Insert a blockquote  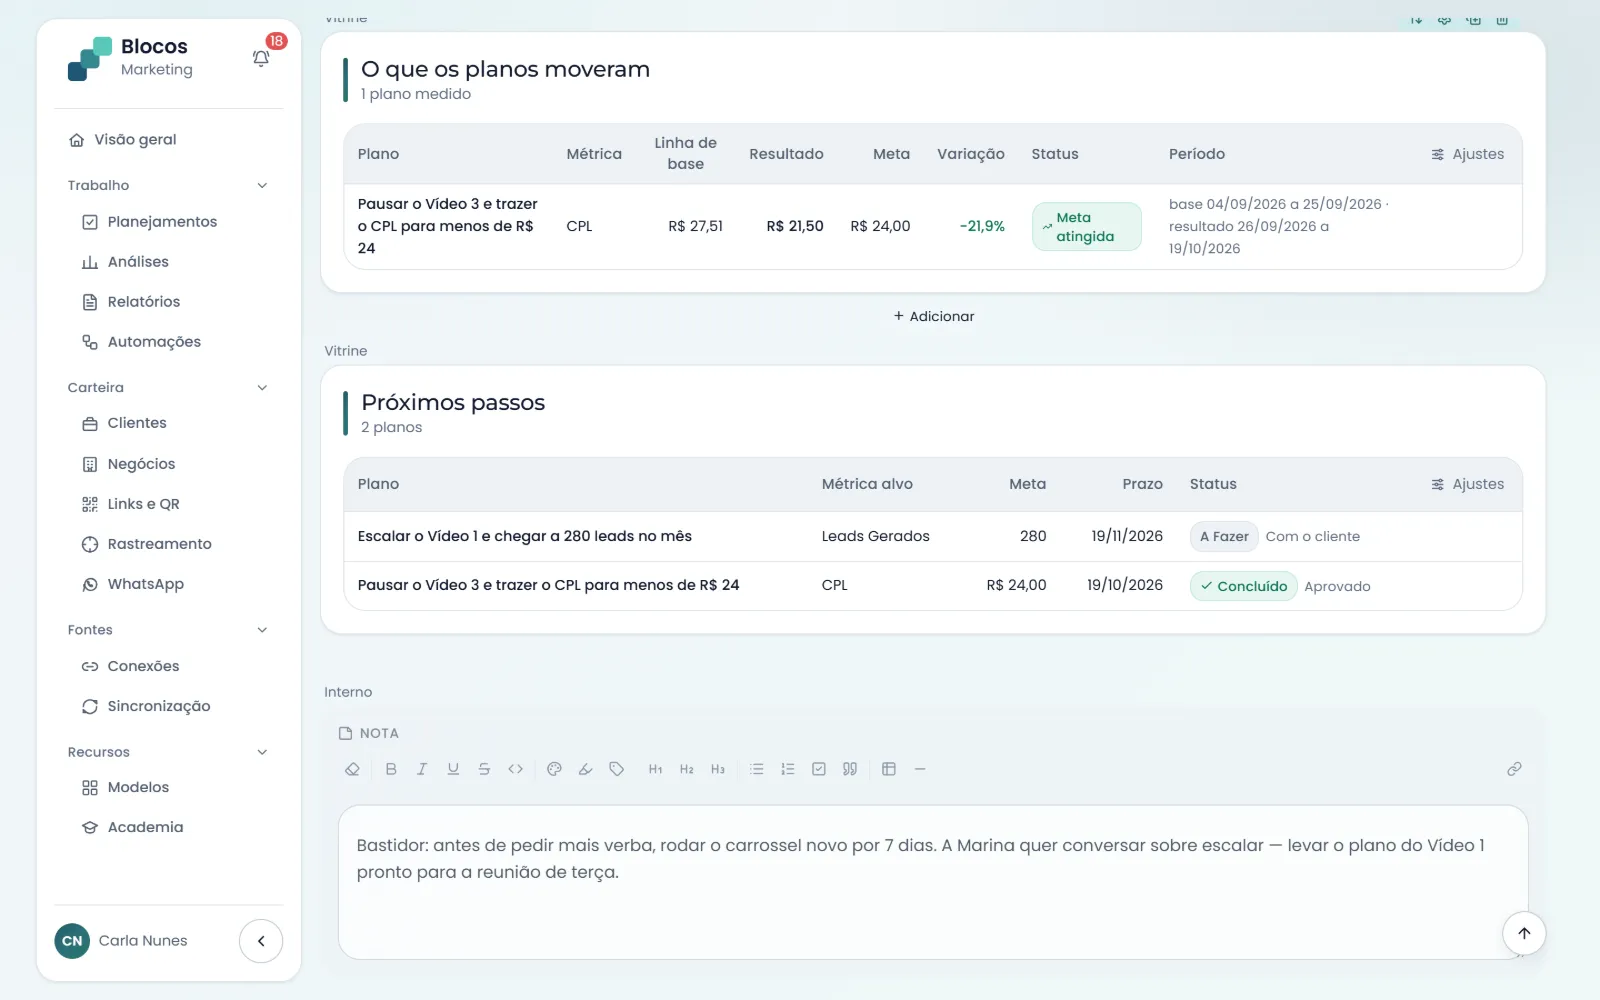[850, 769]
